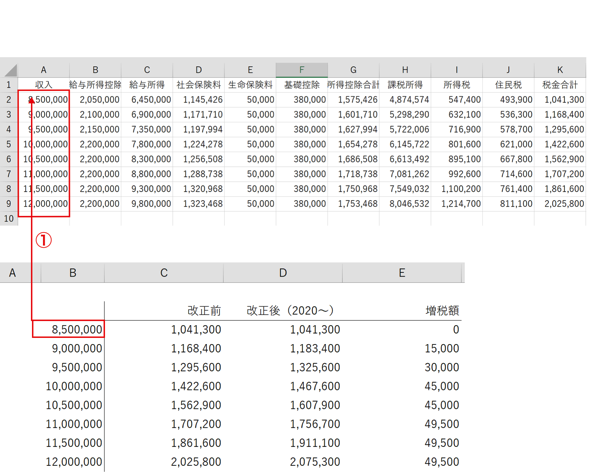
Task: Select column J header in the top sheet
Action: (x=508, y=70)
